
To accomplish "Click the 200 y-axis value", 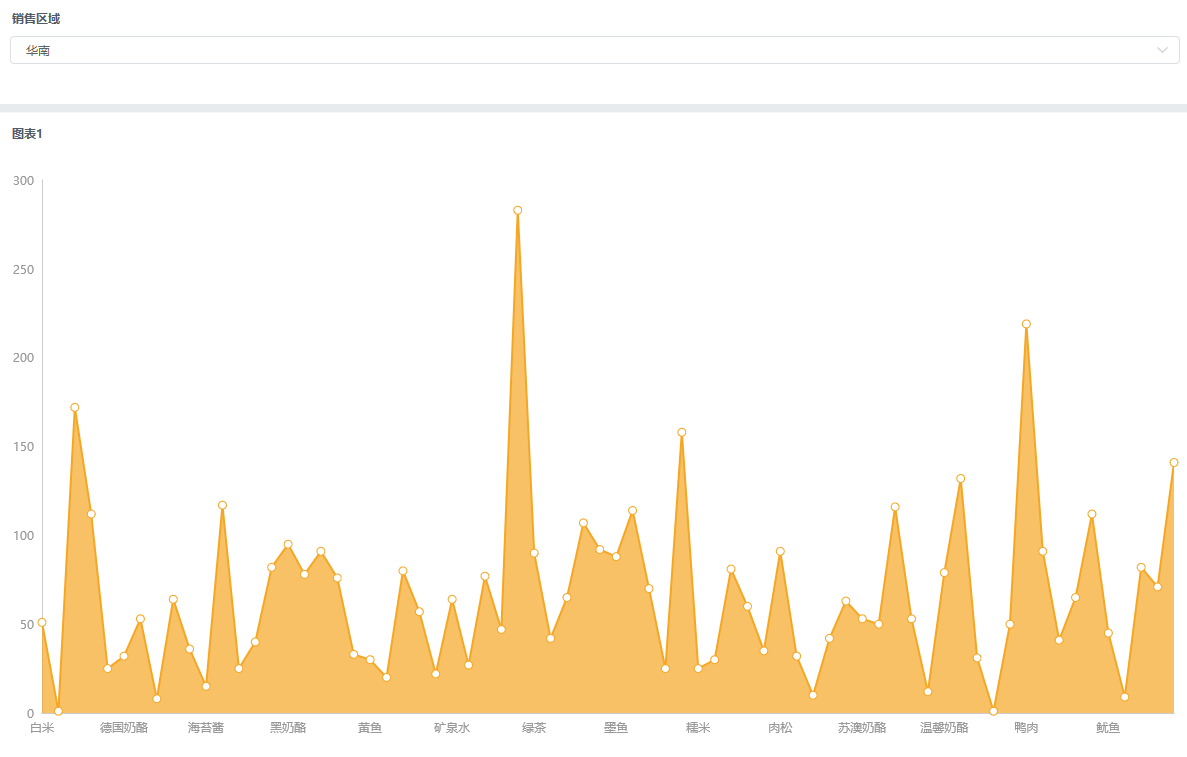I will click(23, 358).
